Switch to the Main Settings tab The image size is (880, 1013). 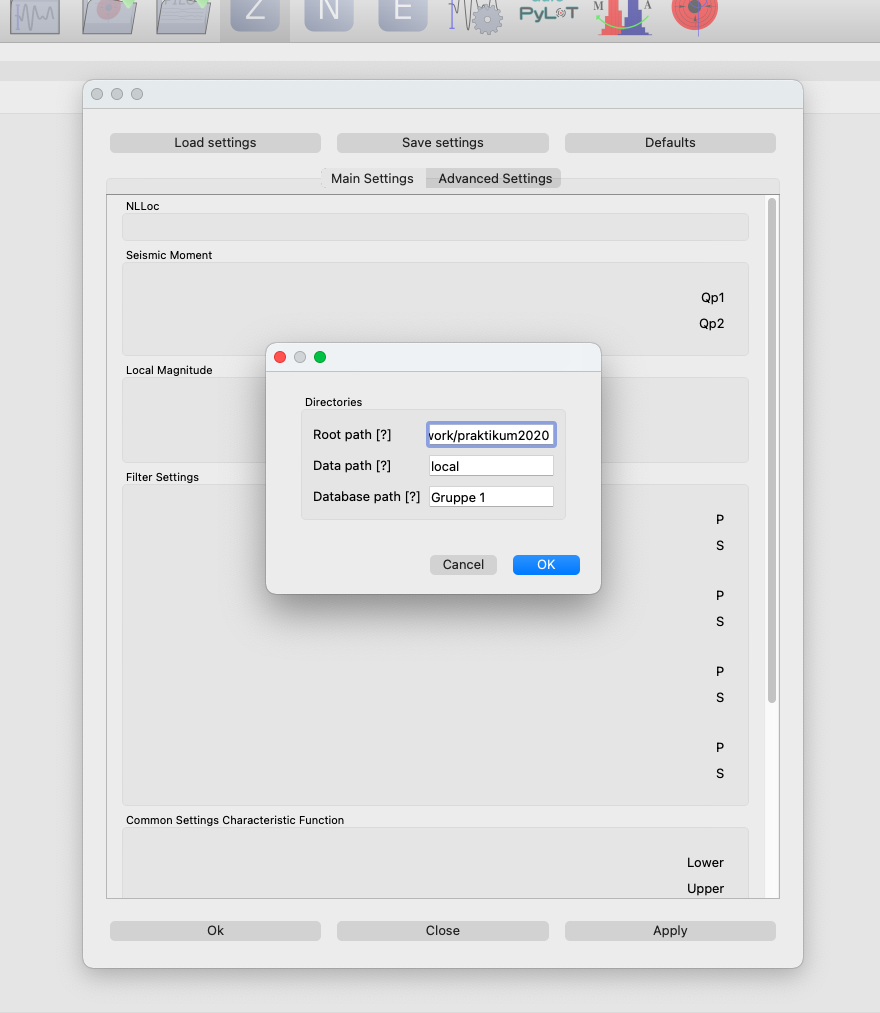pyautogui.click(x=372, y=178)
